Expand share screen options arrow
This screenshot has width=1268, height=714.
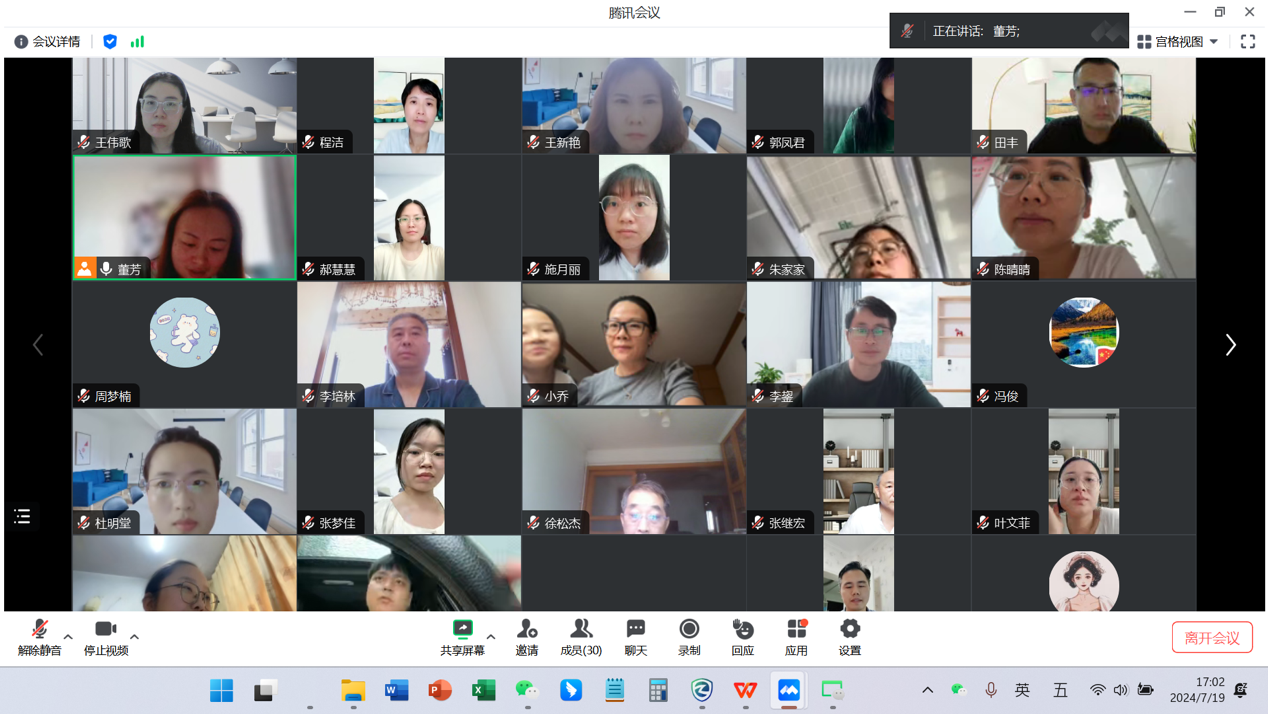[491, 636]
